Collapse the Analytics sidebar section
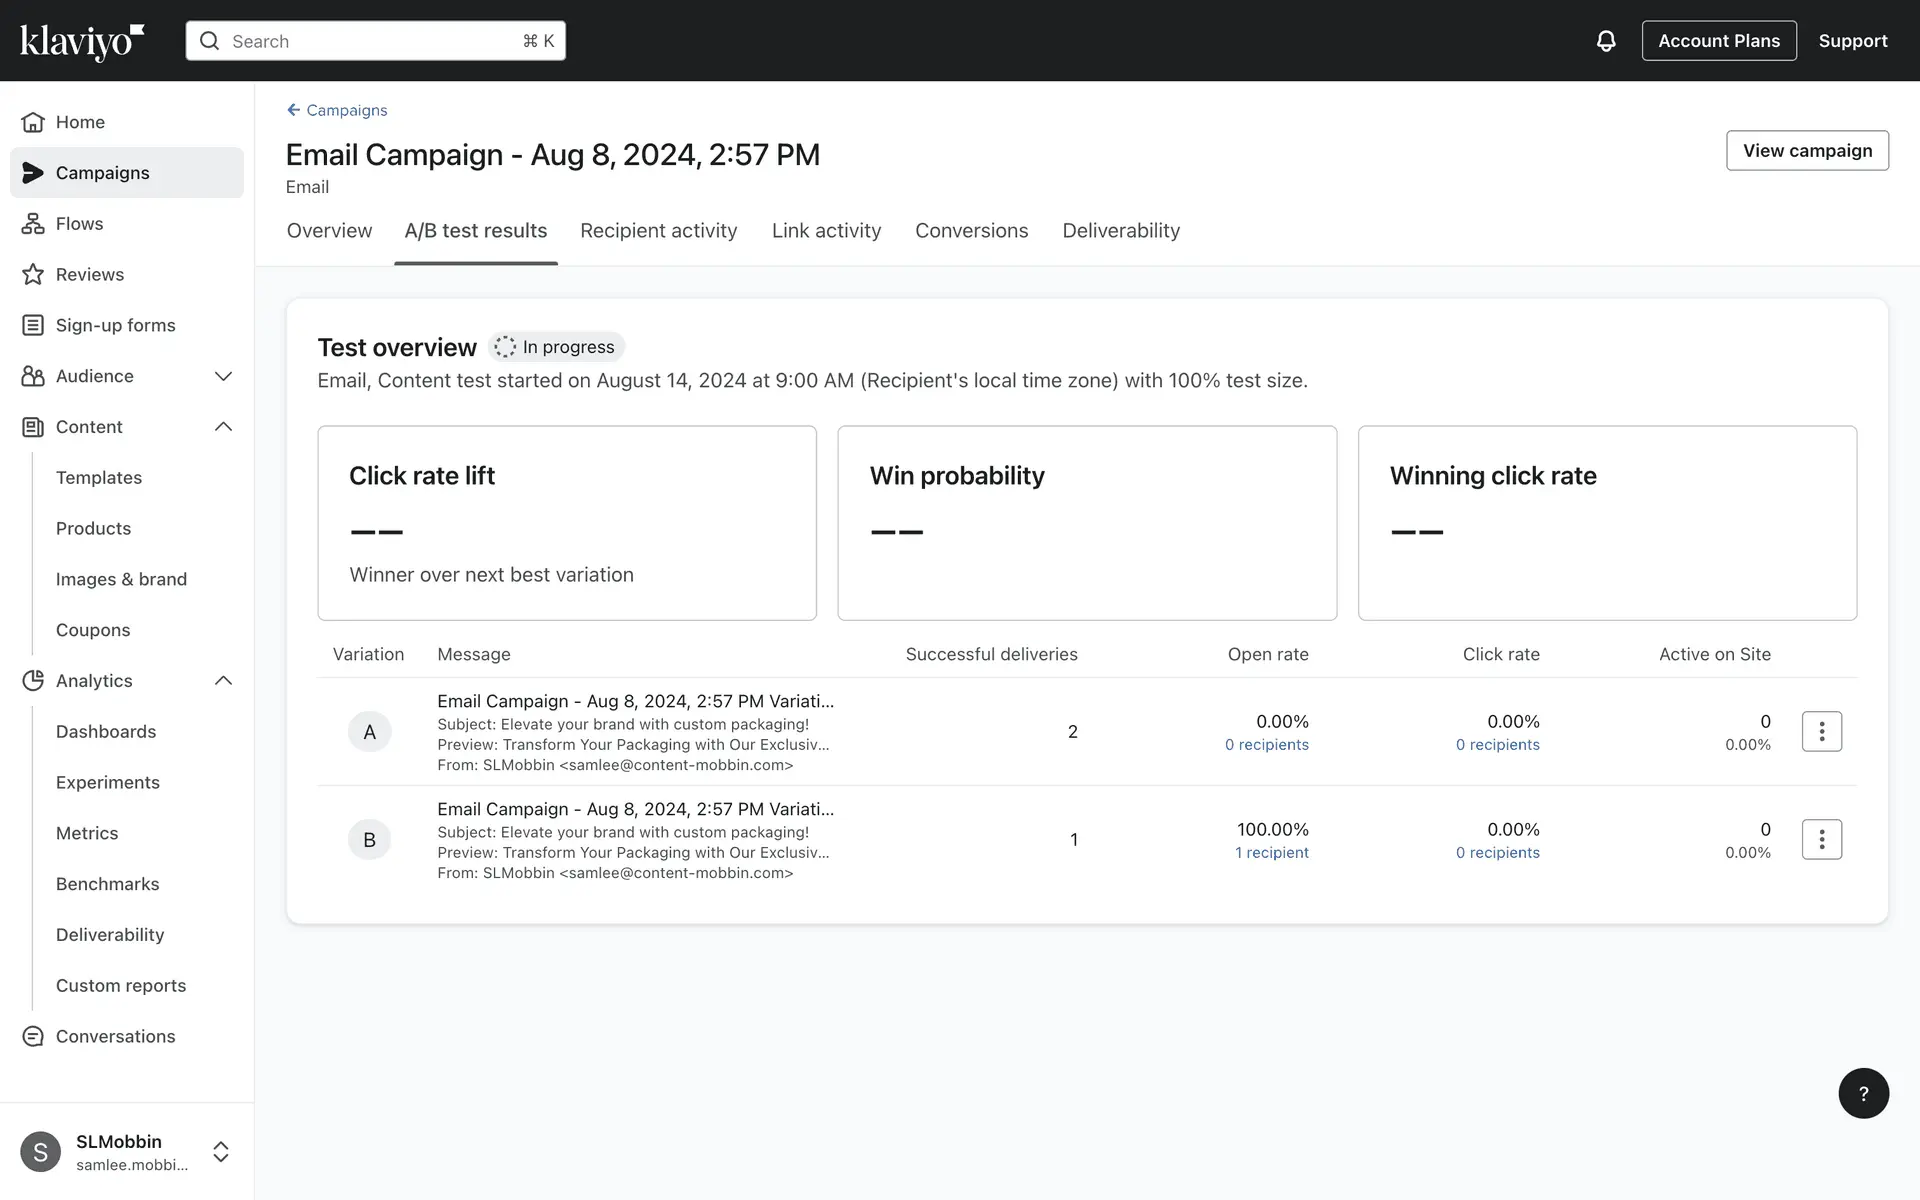 pyautogui.click(x=223, y=681)
